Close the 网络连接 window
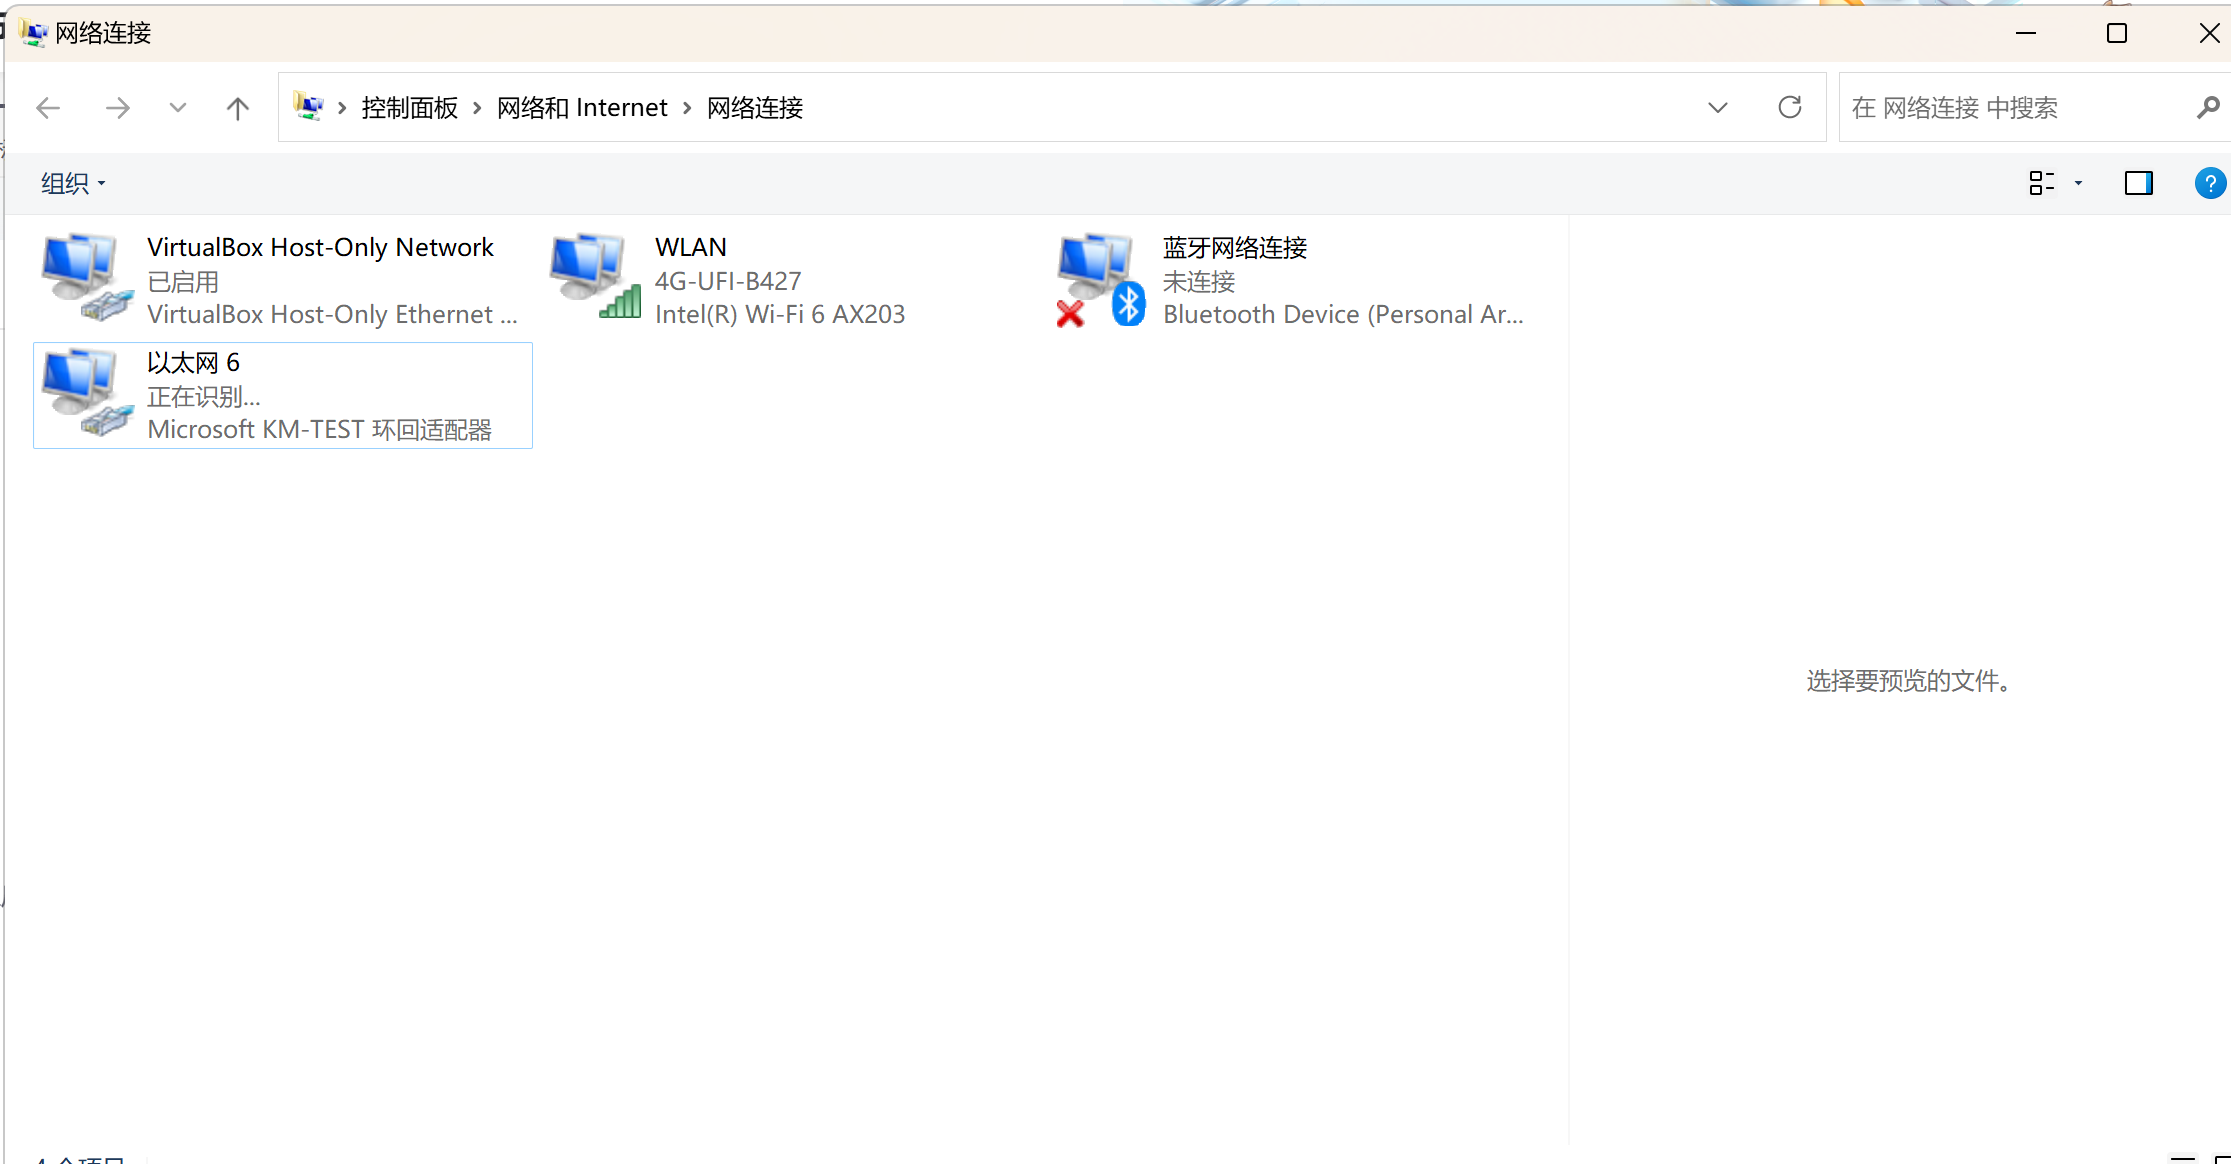Screen dimensions: 2231x1164 tap(2210, 33)
